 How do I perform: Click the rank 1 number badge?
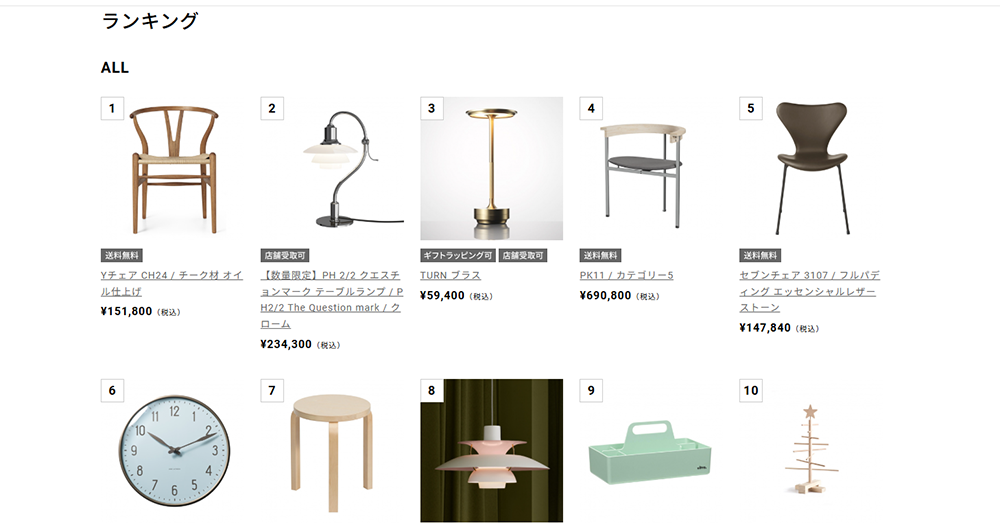[112, 108]
